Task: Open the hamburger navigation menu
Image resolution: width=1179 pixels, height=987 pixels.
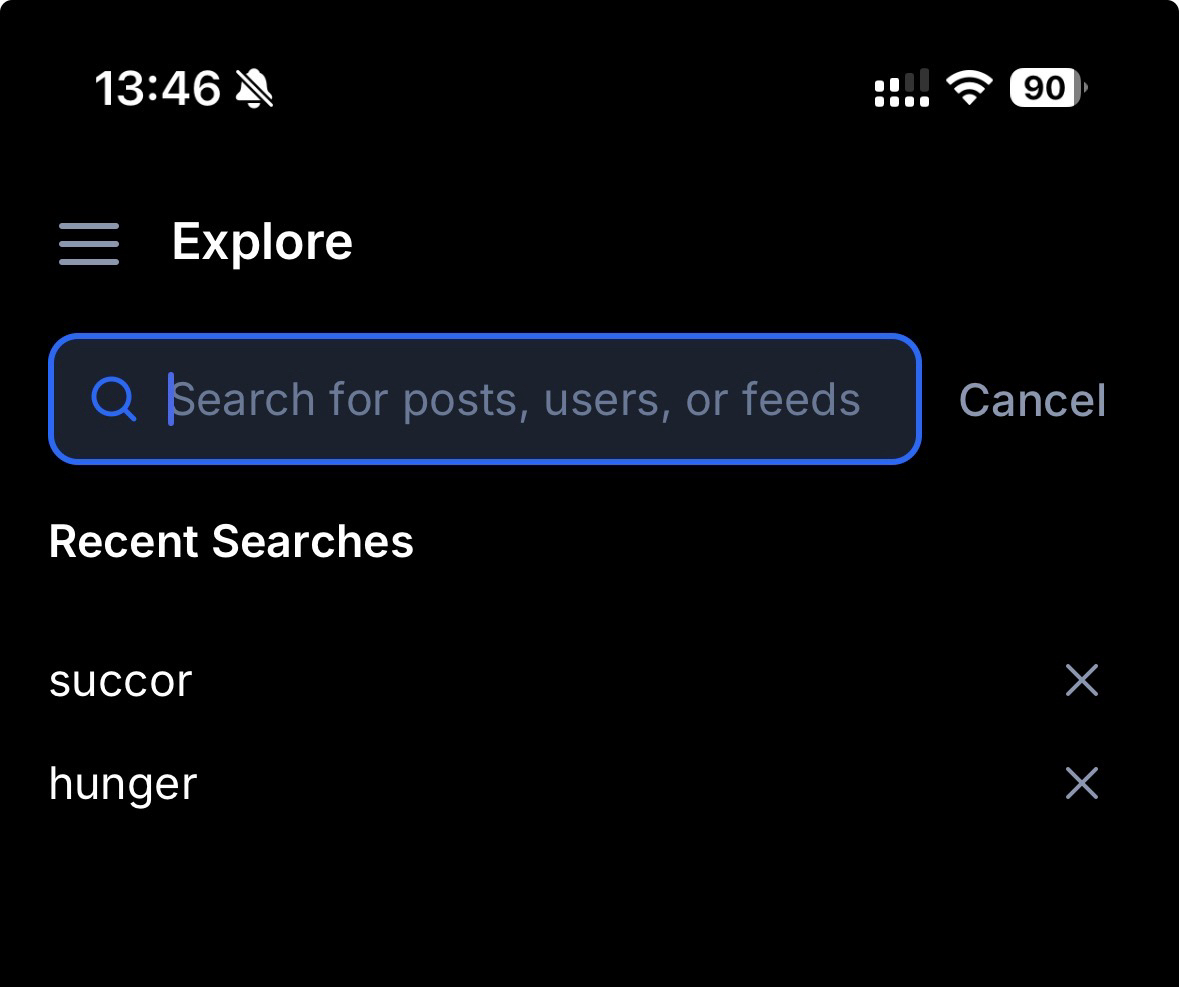Action: pos(89,244)
